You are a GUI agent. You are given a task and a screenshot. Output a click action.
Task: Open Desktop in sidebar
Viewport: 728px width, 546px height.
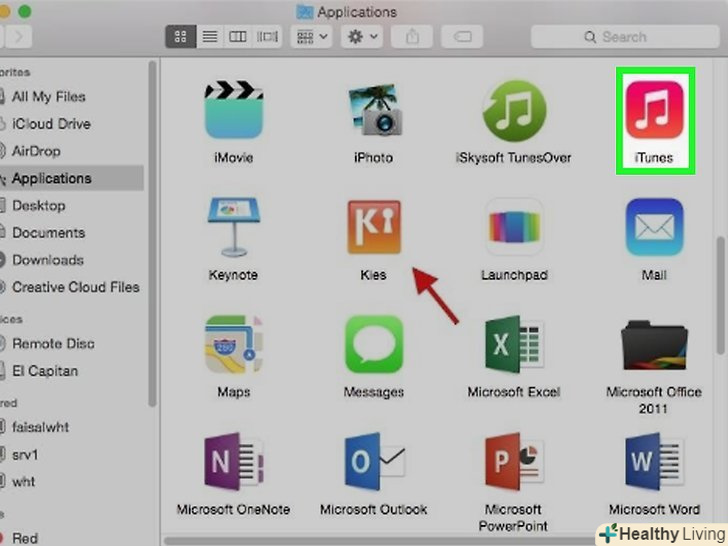39,206
